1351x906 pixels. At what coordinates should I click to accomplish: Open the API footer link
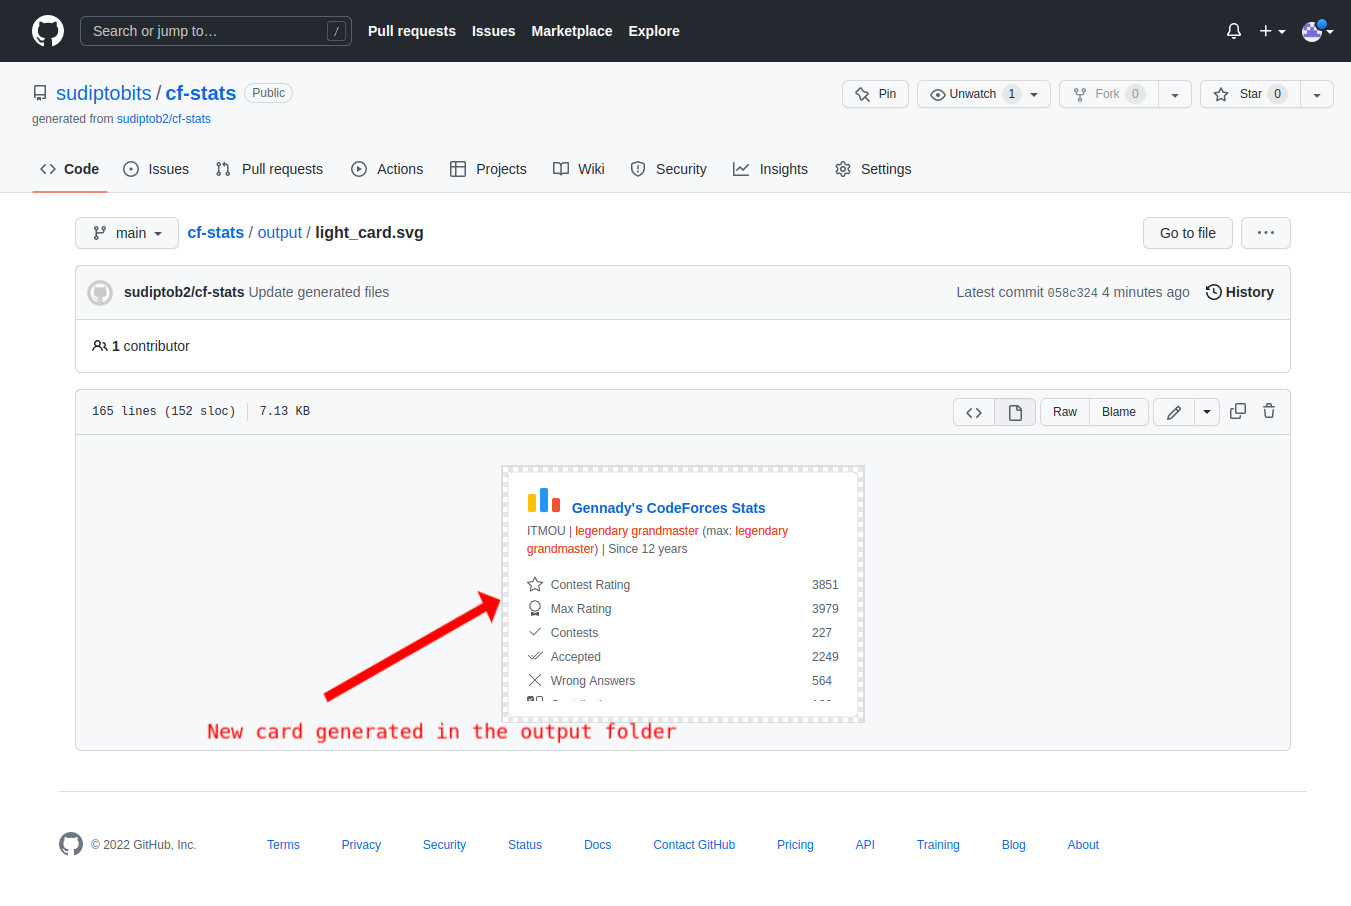pos(865,845)
